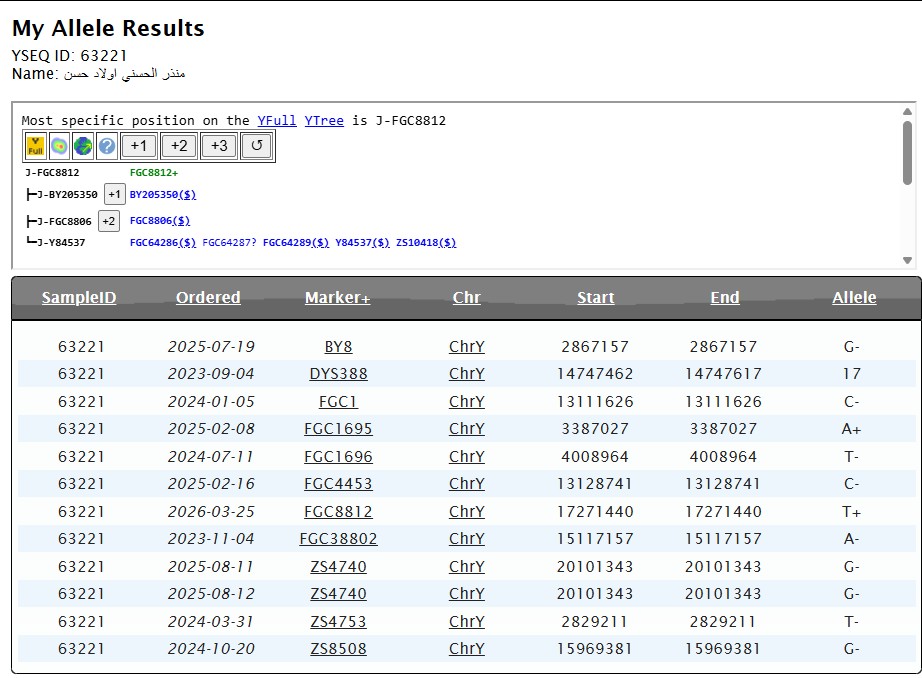This screenshot has width=922, height=678.
Task: Open the BY8 marker link
Action: pos(338,346)
